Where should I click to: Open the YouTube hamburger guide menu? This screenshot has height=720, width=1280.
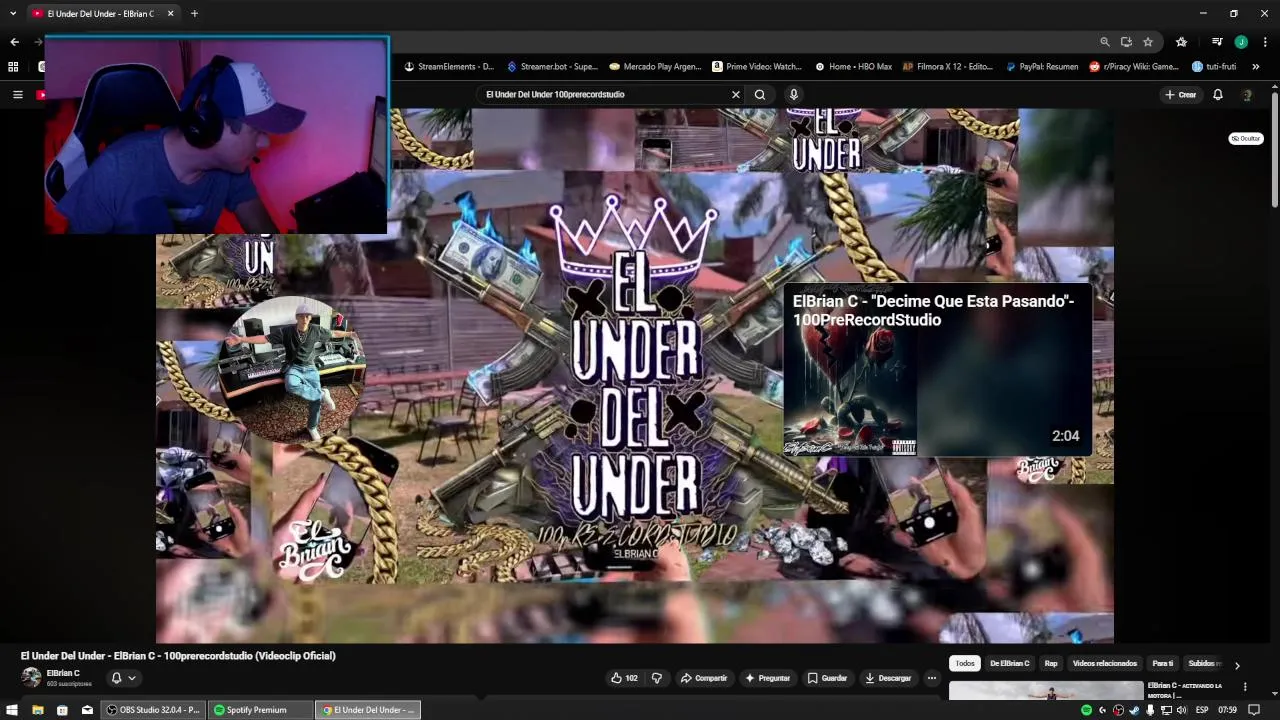(x=17, y=95)
